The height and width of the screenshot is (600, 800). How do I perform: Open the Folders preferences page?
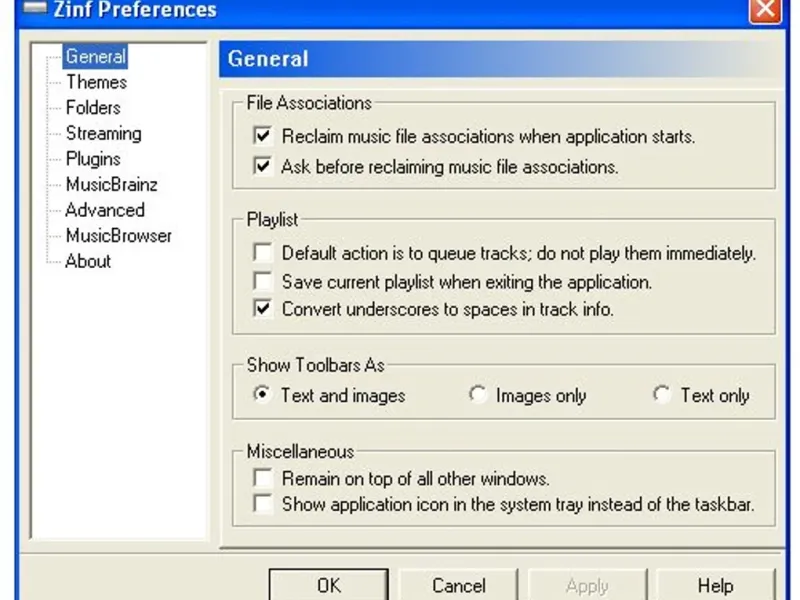[x=93, y=108]
